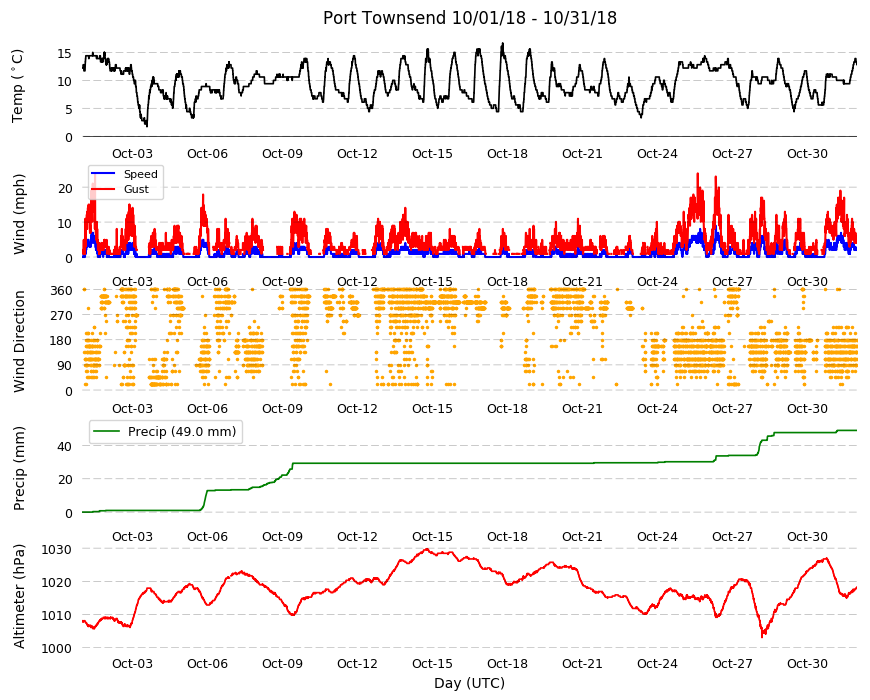The width and height of the screenshot is (870, 700).
Task: Click the 1000 tick on altimeter axis
Action: 57,648
